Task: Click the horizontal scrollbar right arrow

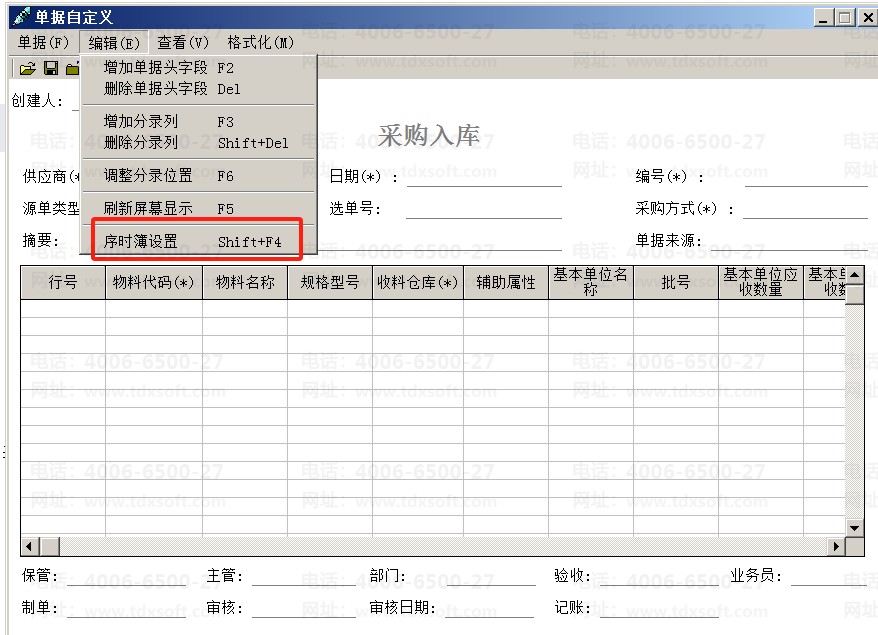Action: (x=837, y=546)
